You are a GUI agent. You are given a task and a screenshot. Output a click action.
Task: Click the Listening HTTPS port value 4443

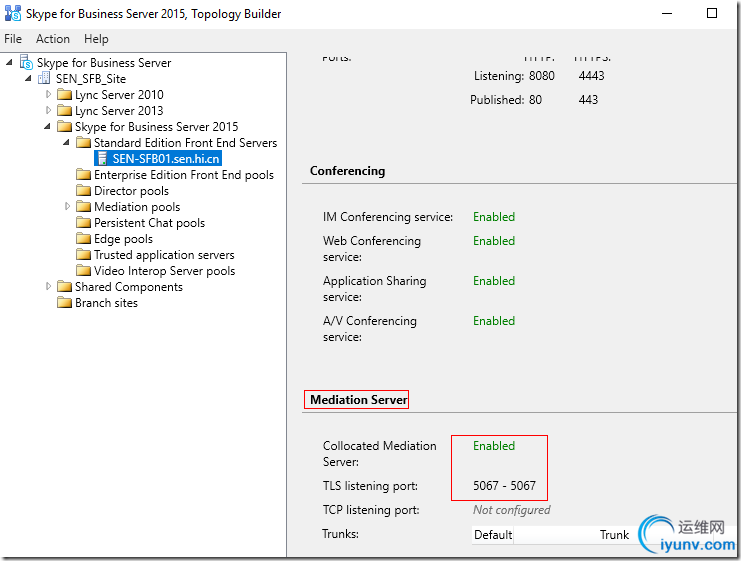(591, 76)
